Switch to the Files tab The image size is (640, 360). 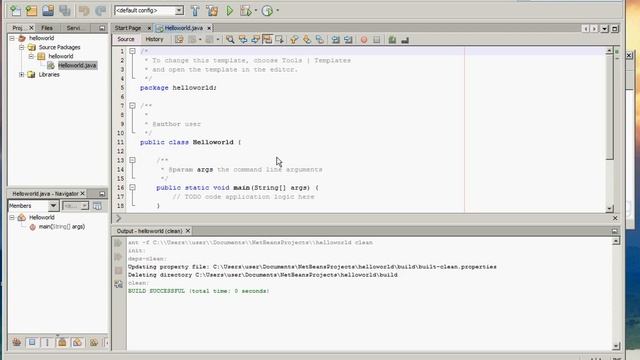click(x=47, y=28)
